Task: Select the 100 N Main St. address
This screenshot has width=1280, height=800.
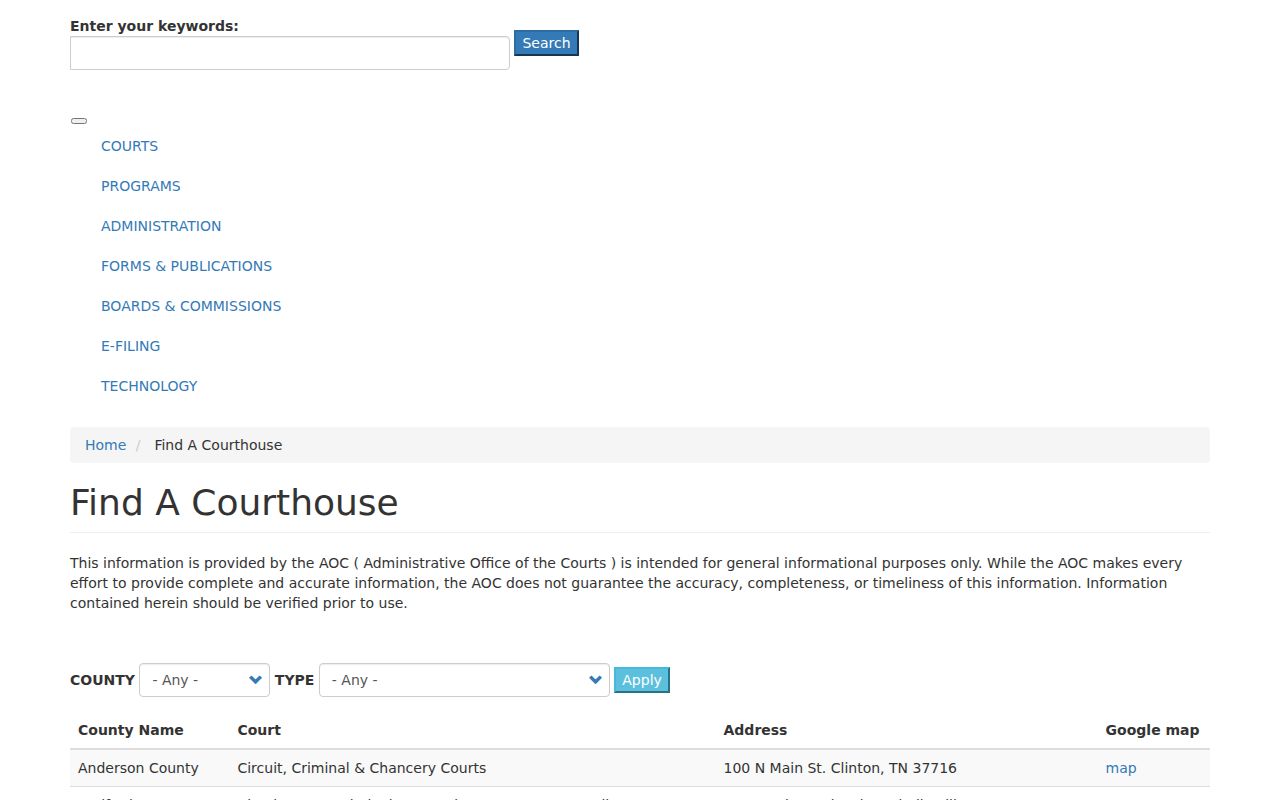Action: (x=840, y=768)
